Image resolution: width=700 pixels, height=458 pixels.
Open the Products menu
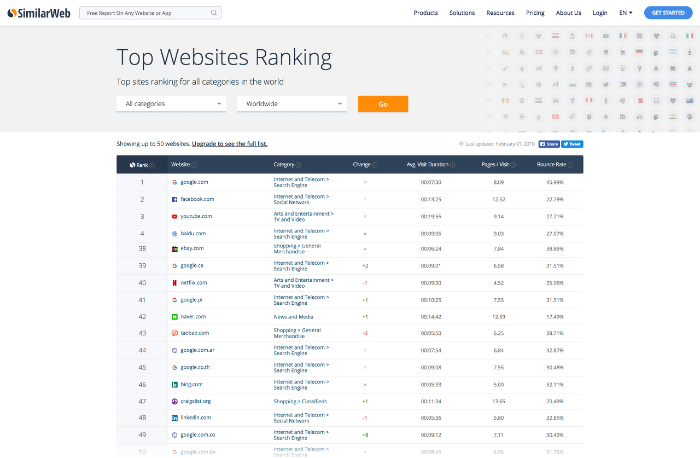[425, 13]
